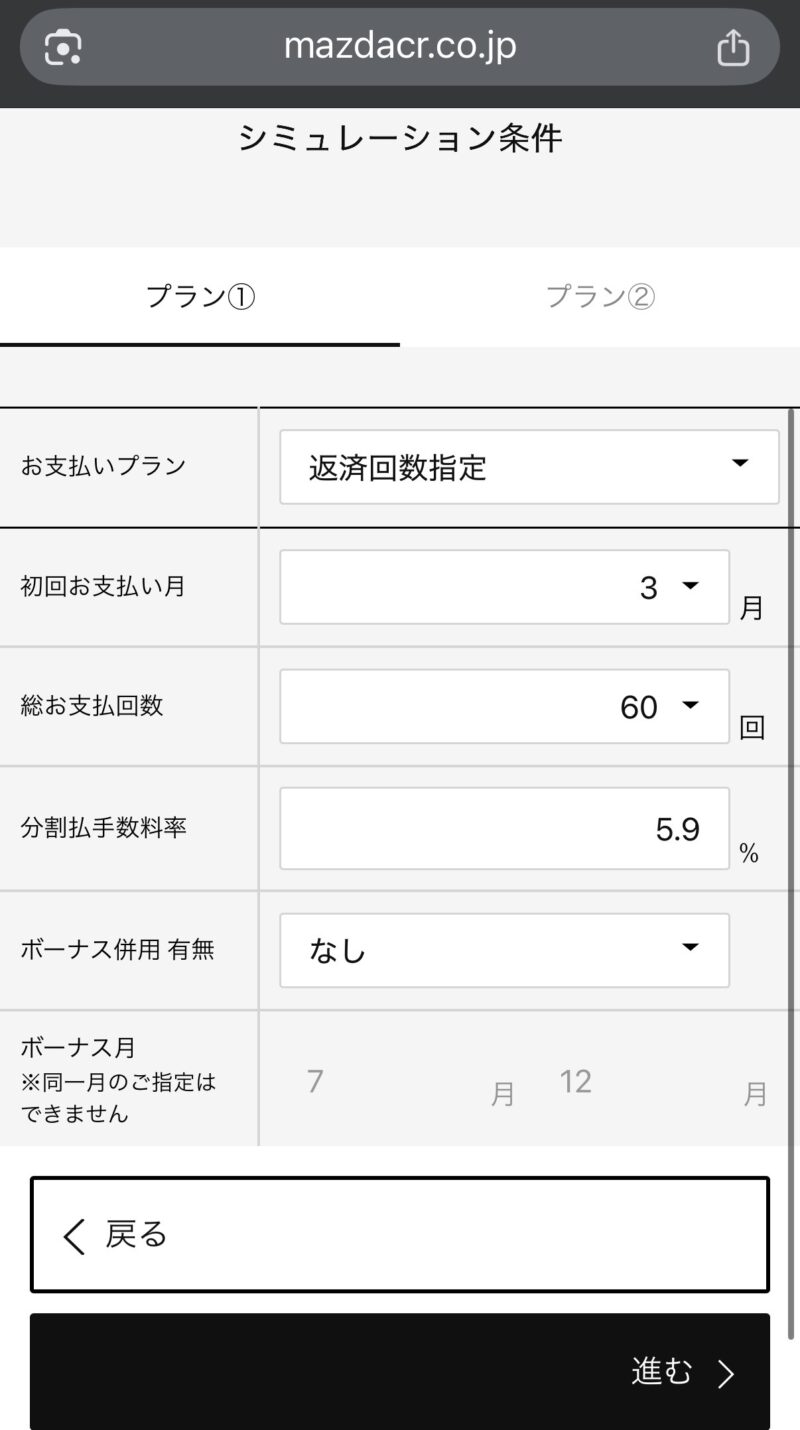Viewport: 800px width, 1430px height.
Task: Select the プラン① tab
Action: point(200,297)
